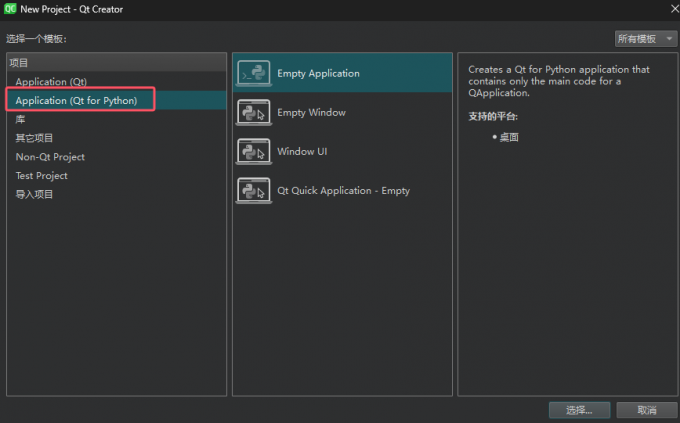Click the Qt Quick Application template icon
The width and height of the screenshot is (680, 423).
(253, 190)
